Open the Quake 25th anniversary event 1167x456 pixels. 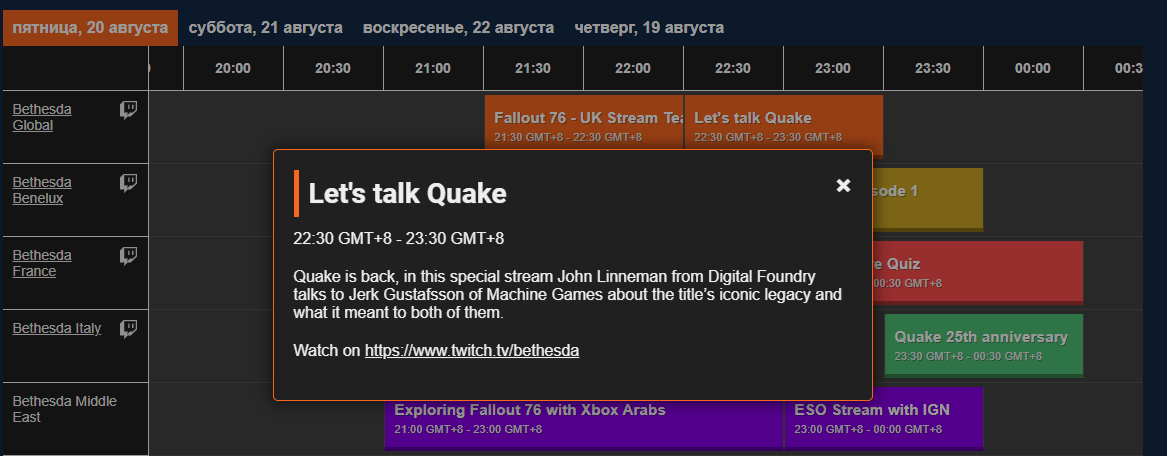pos(984,345)
